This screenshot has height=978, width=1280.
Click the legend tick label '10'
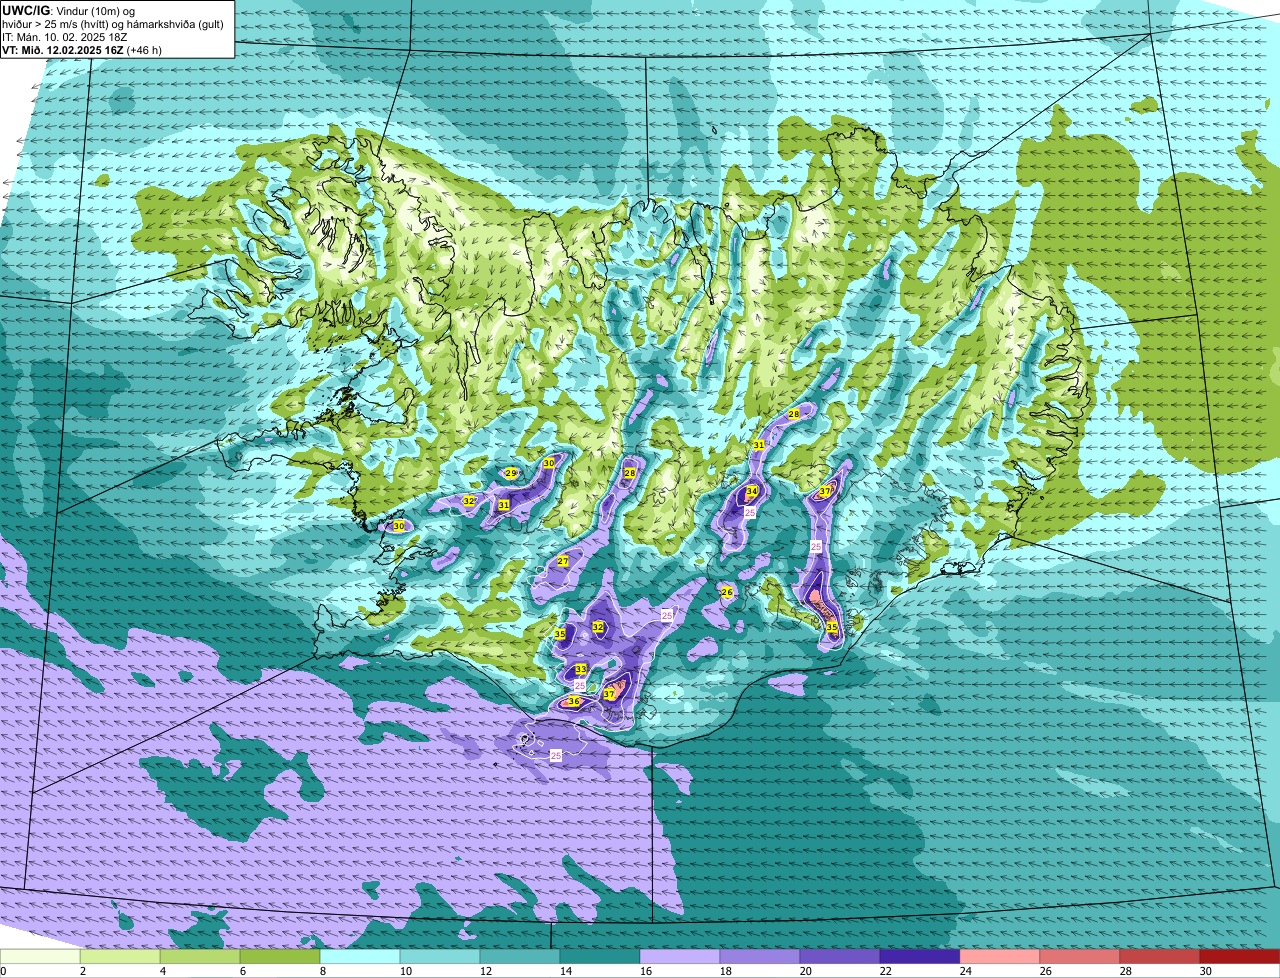coord(405,971)
